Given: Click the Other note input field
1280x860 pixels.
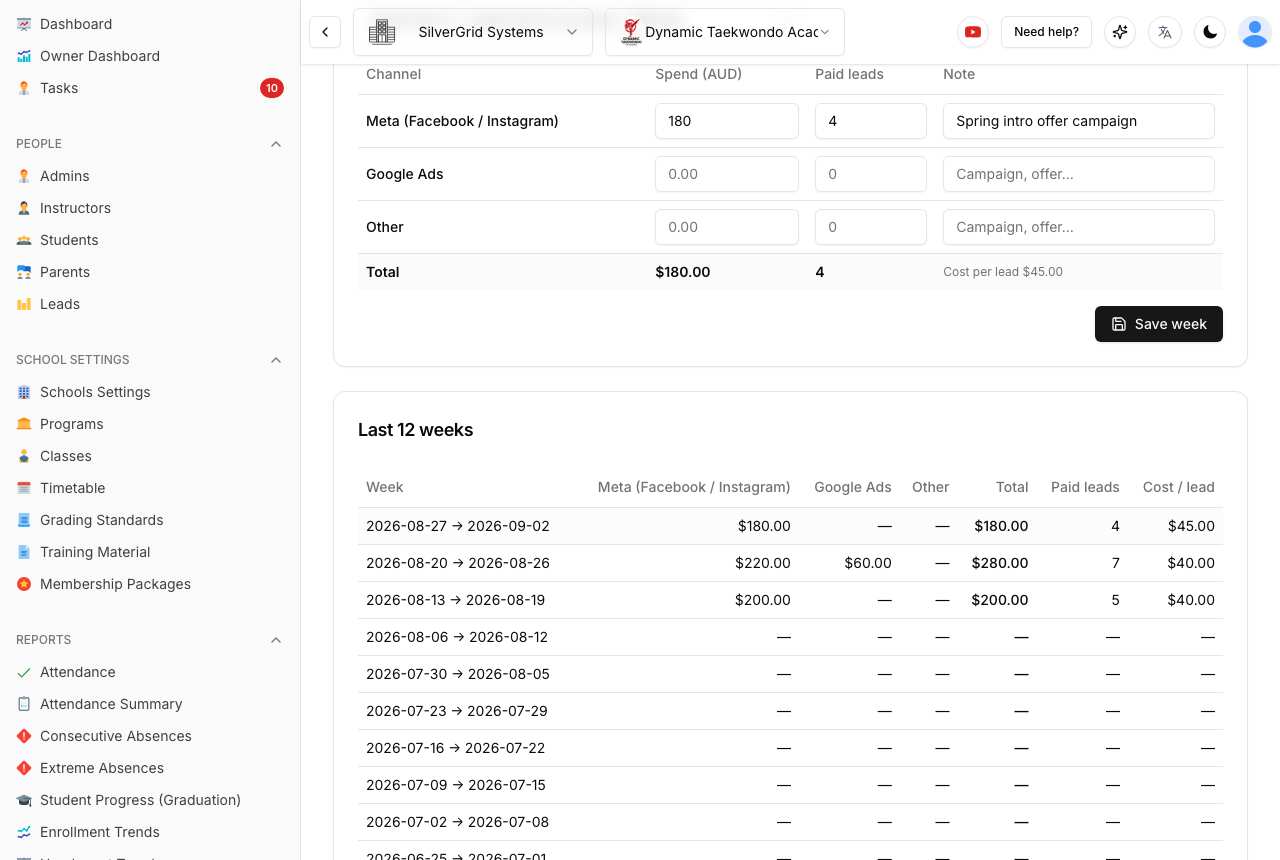Looking at the screenshot, I should click(x=1079, y=227).
